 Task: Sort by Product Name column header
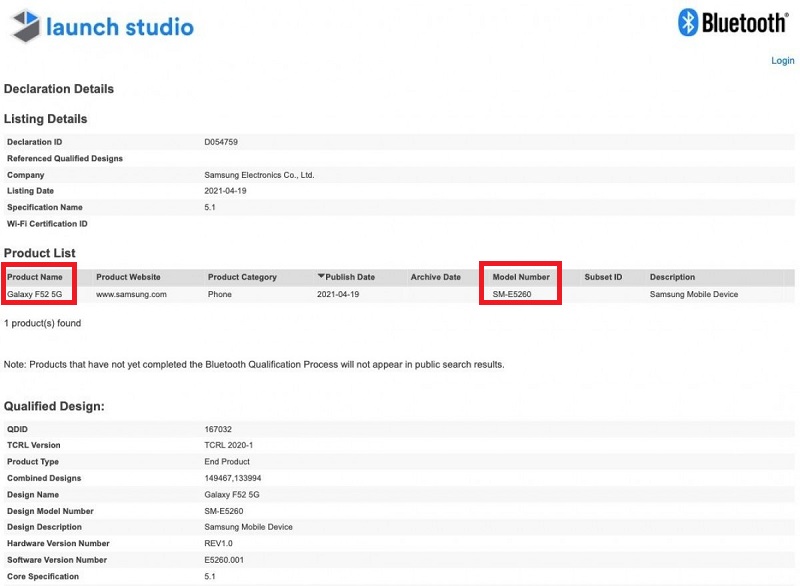tap(35, 277)
